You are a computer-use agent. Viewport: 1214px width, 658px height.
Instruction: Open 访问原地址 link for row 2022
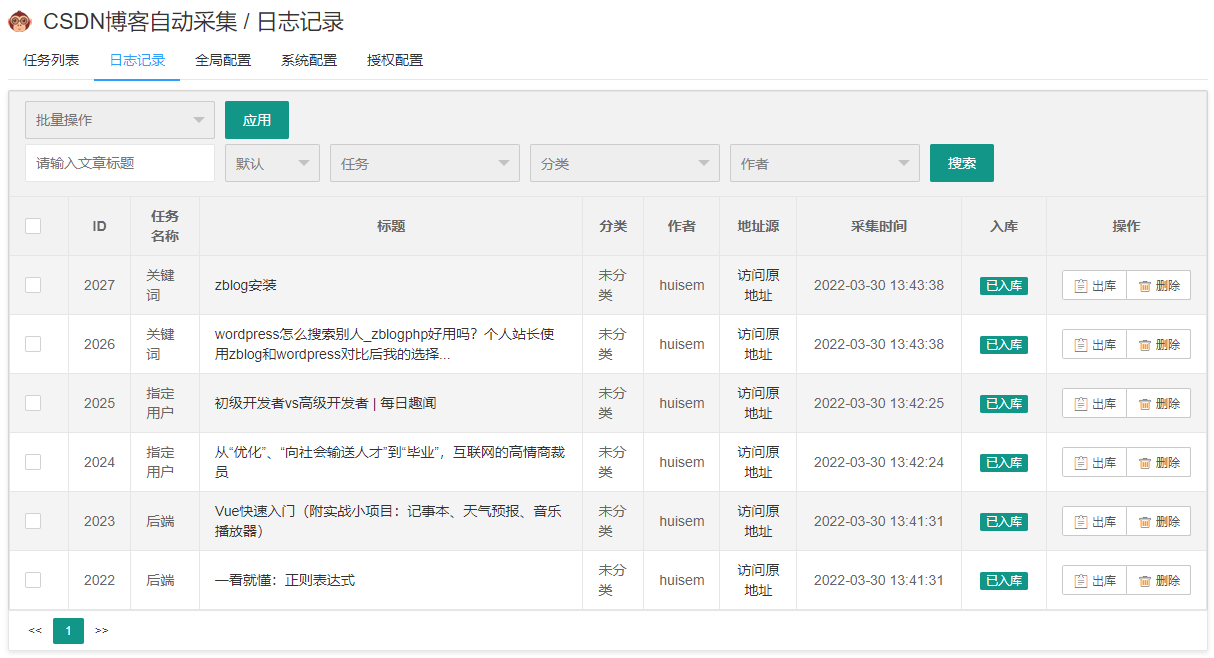[x=759, y=580]
